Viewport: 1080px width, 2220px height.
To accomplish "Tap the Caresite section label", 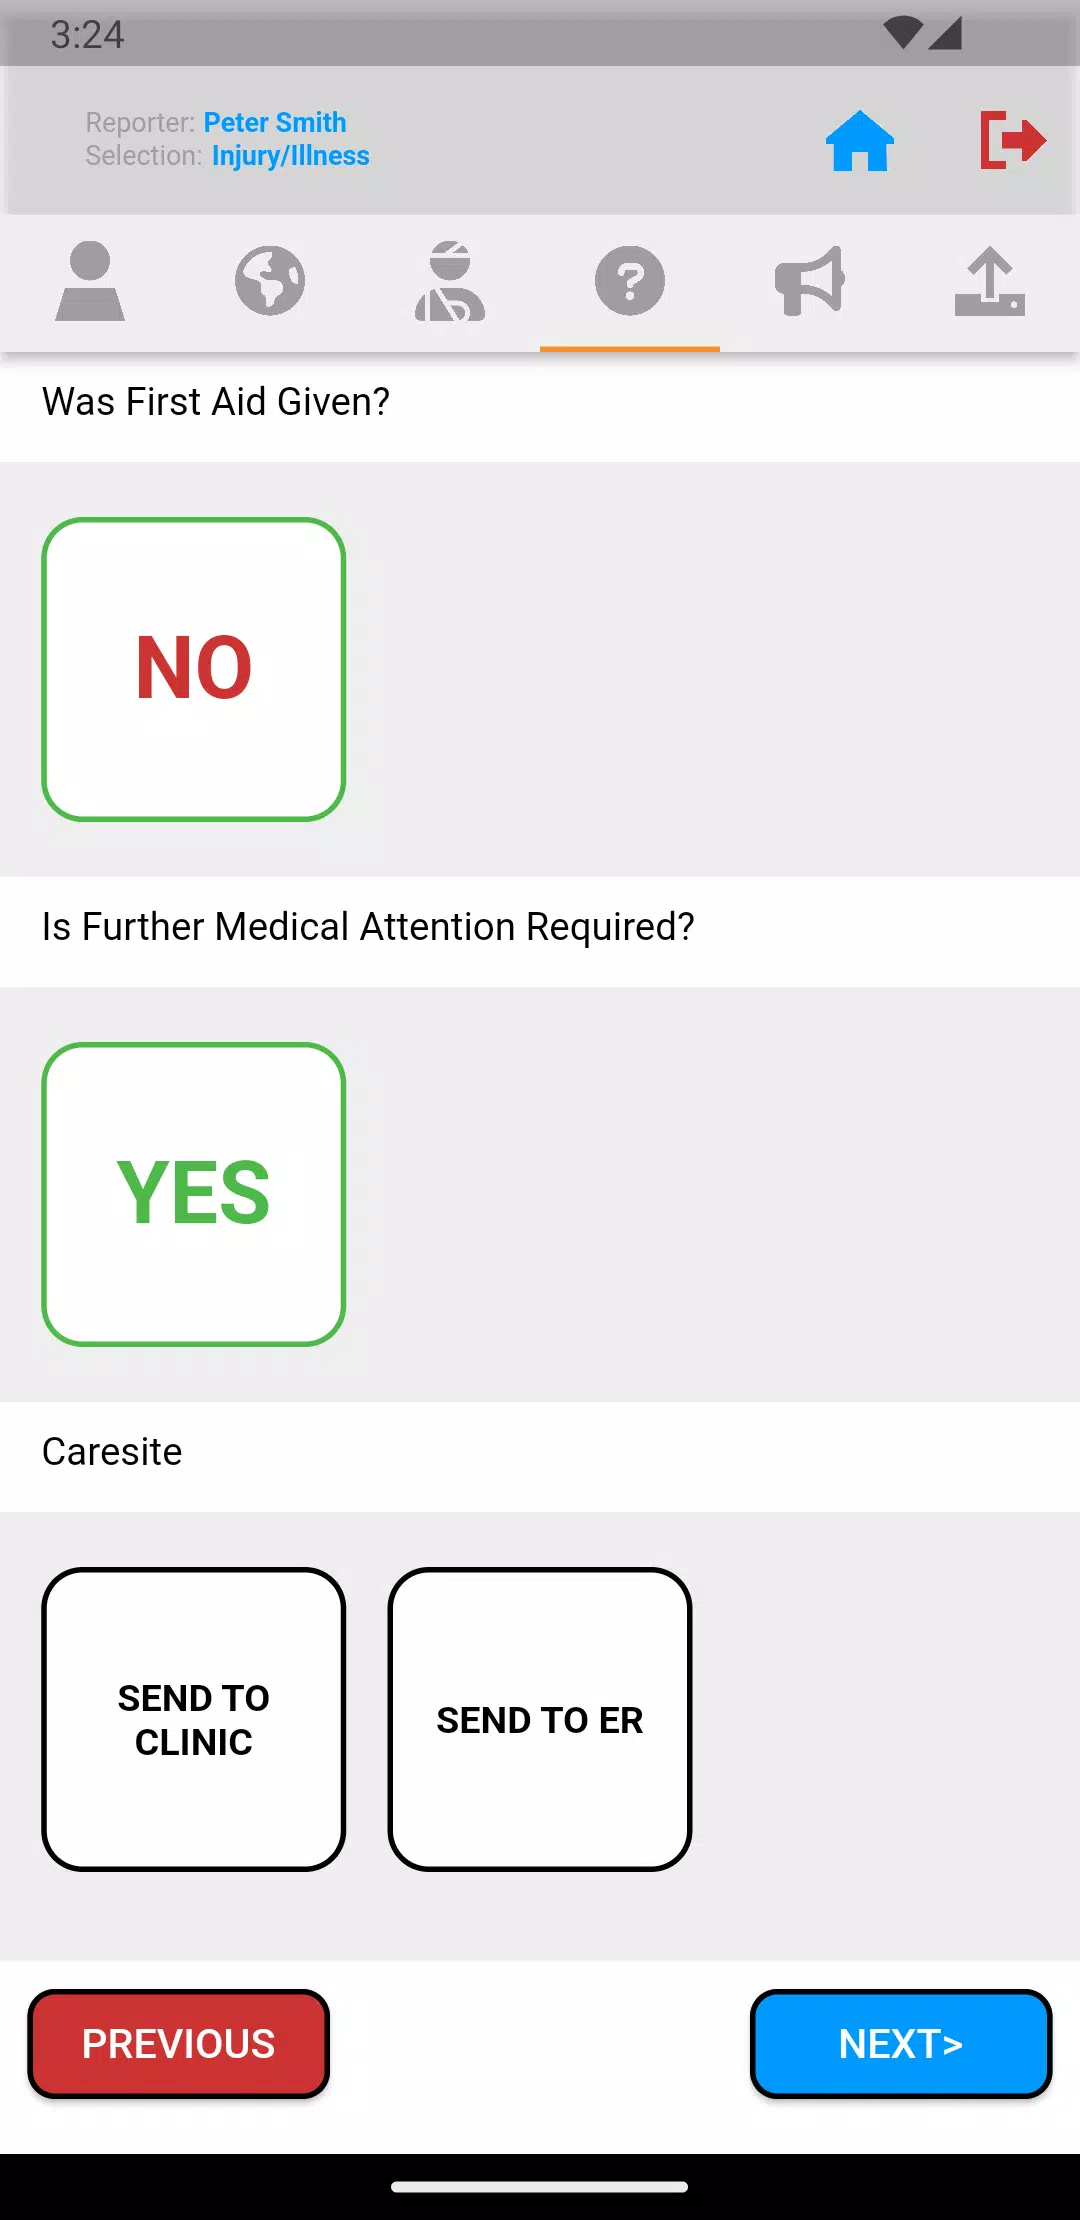I will (112, 1452).
